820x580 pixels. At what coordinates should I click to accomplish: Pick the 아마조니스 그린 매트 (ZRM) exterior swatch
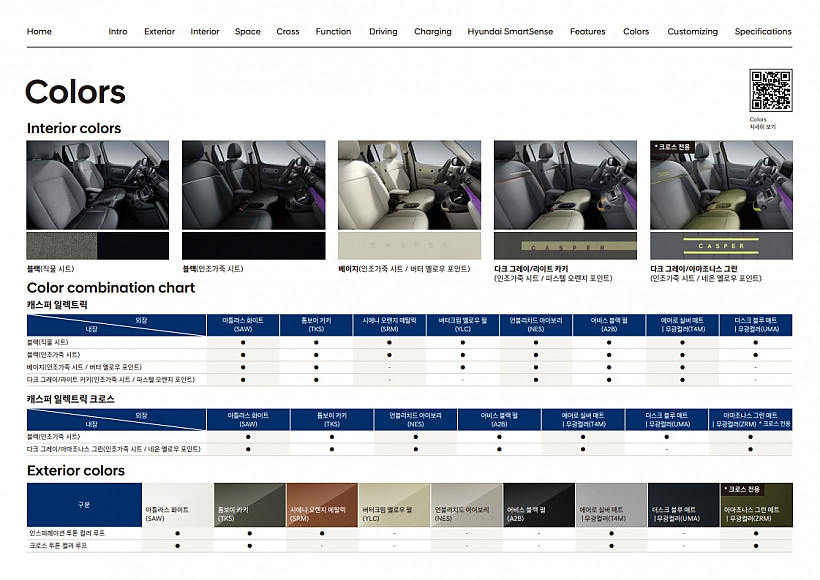(756, 505)
